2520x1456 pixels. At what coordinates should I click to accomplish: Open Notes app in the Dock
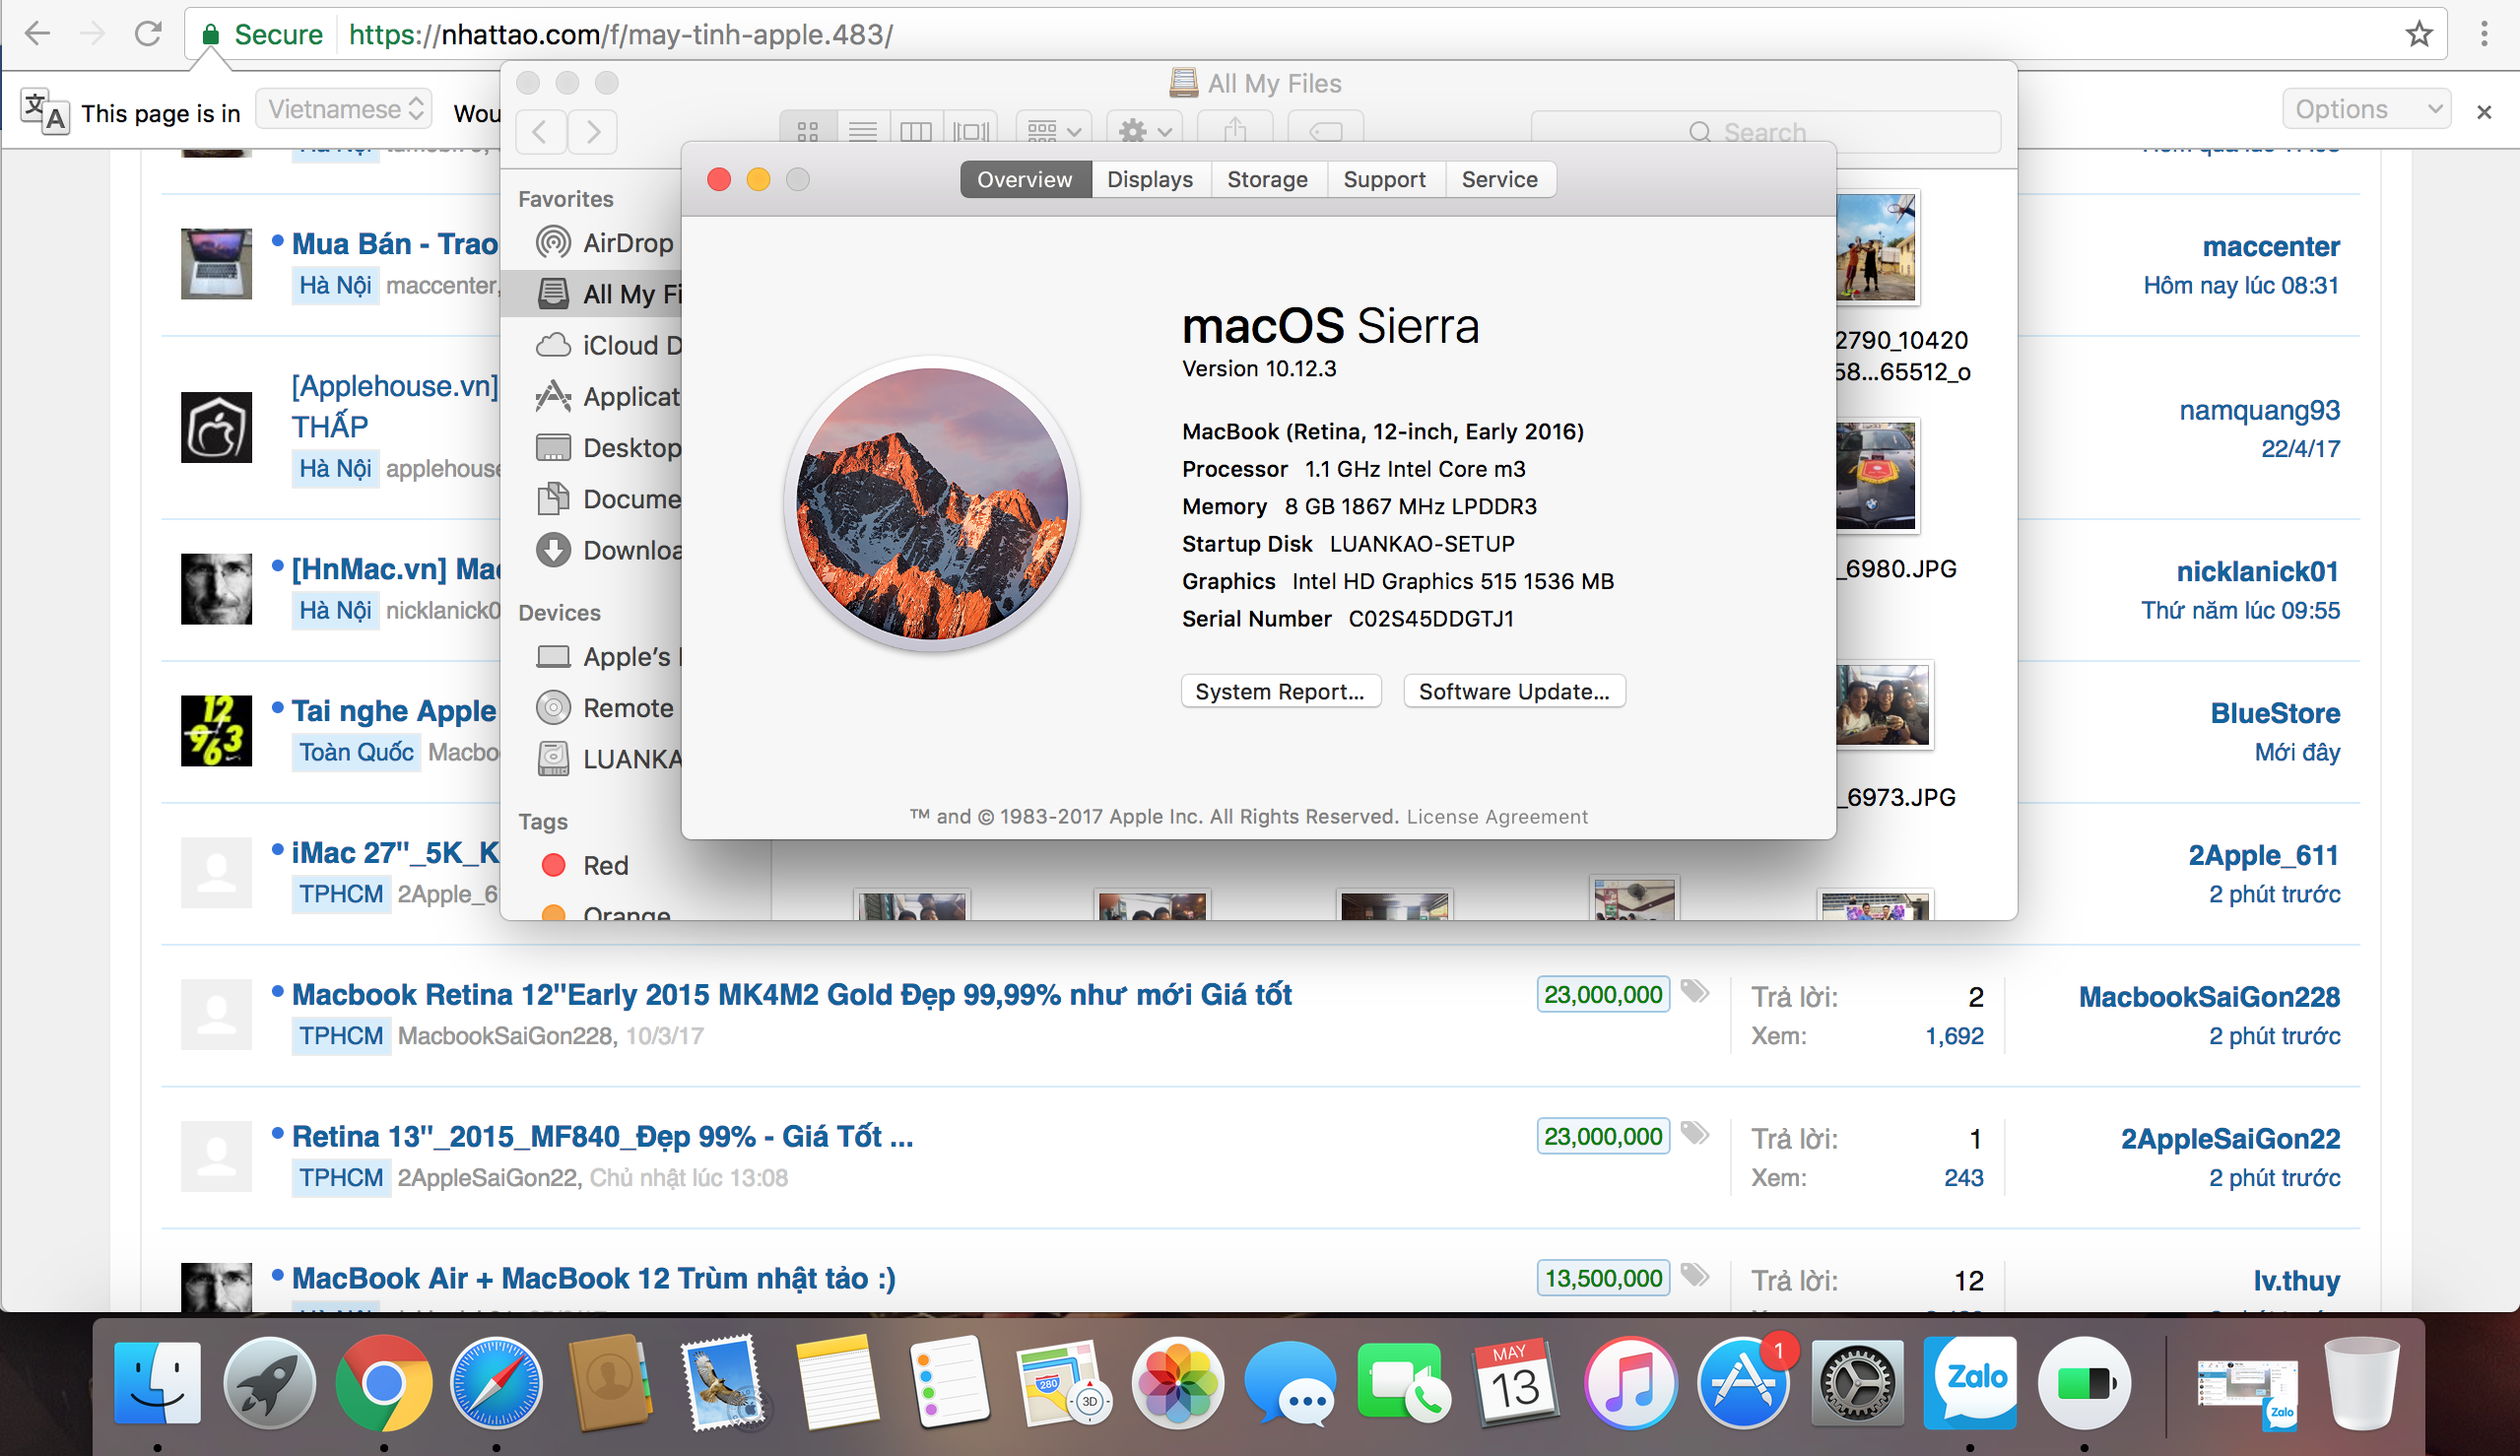coord(836,1382)
